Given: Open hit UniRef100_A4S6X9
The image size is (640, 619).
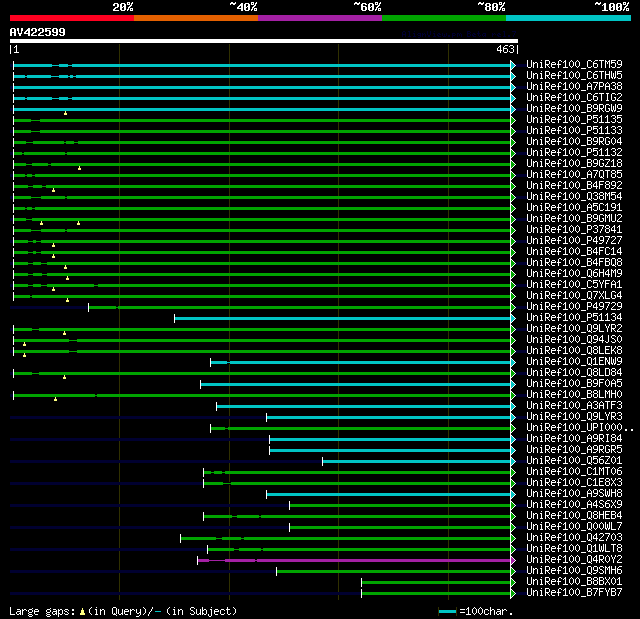Looking at the screenshot, I should click(x=574, y=505).
